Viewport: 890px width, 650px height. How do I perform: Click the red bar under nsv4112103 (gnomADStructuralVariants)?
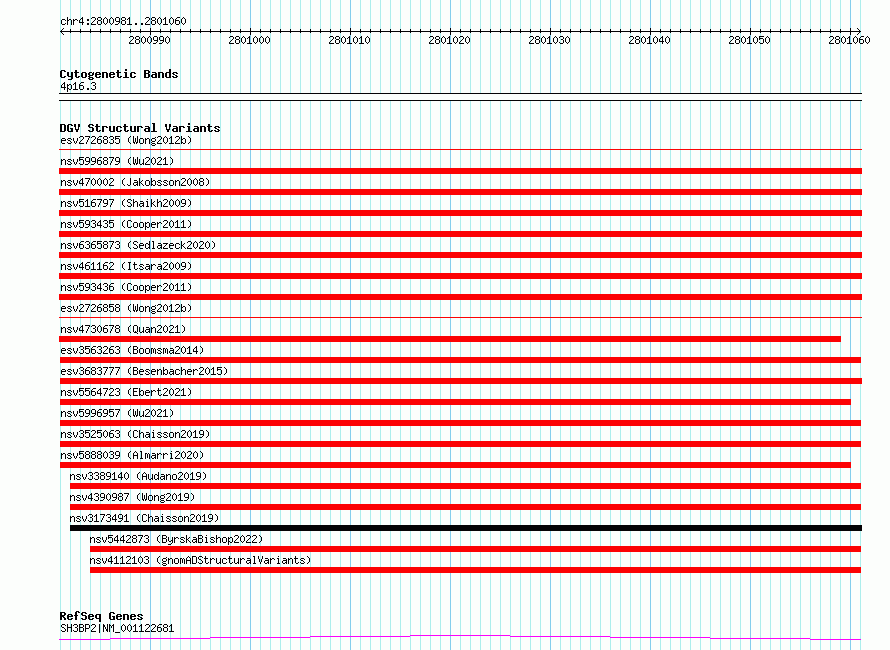tap(476, 570)
